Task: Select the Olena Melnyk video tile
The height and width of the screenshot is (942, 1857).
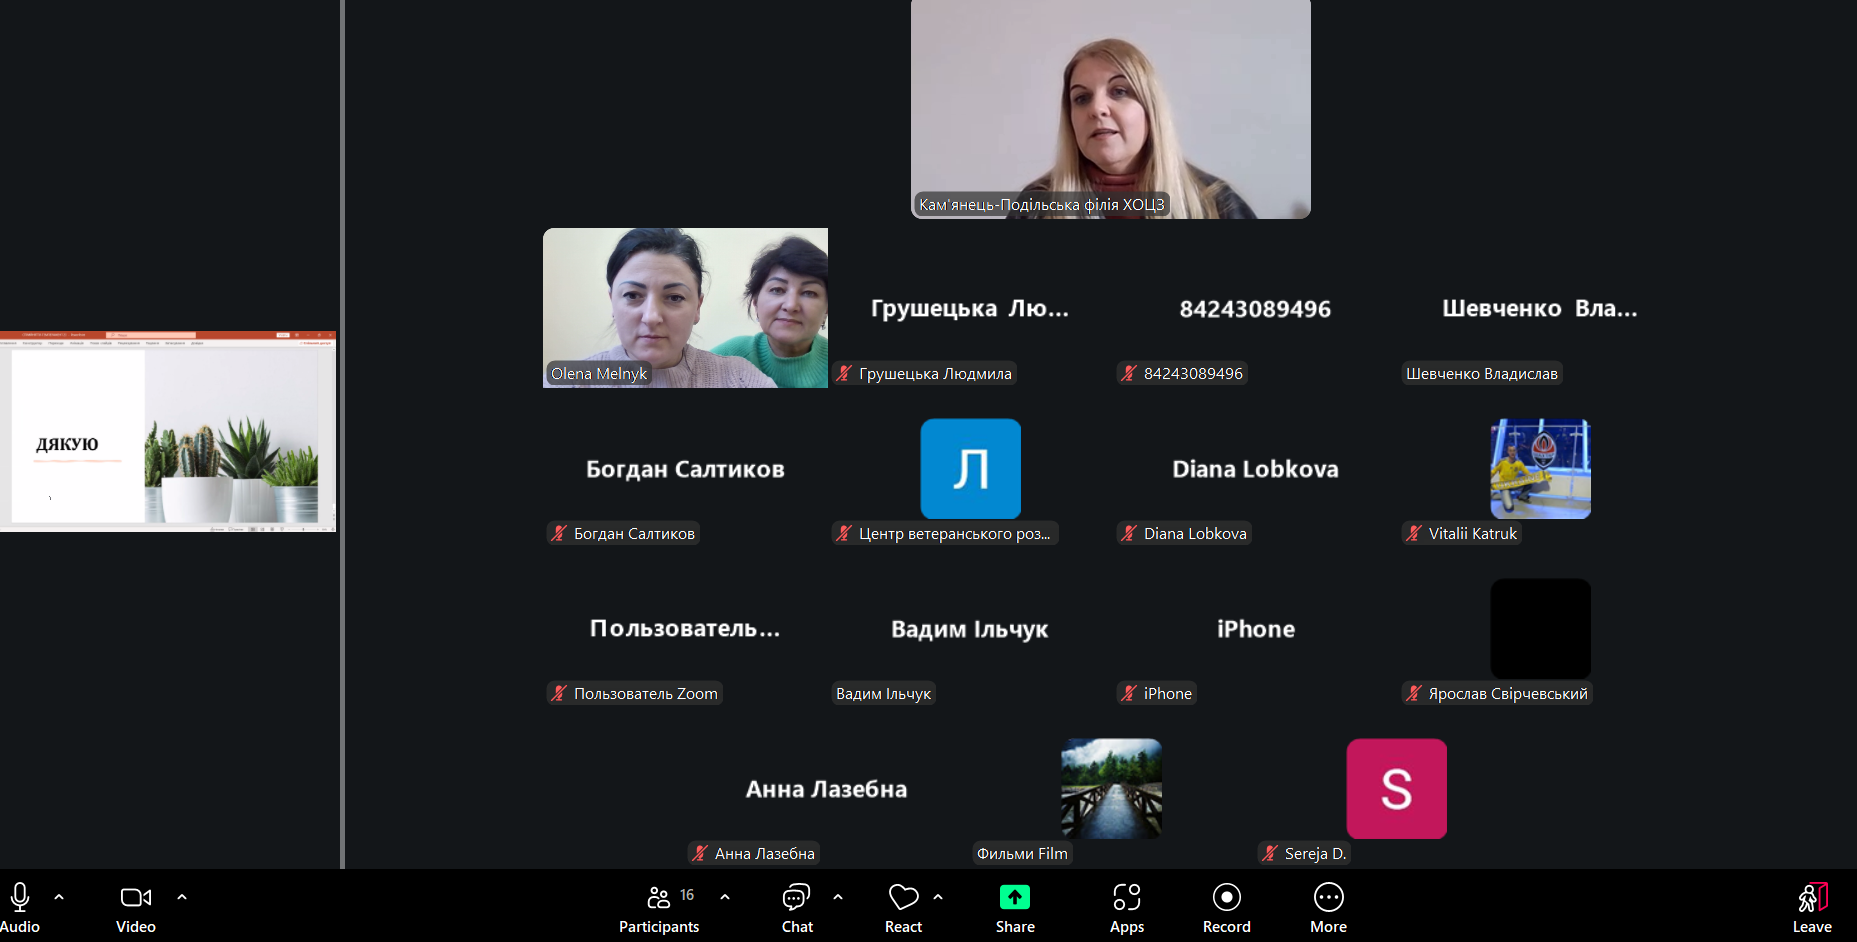Action: coord(685,308)
